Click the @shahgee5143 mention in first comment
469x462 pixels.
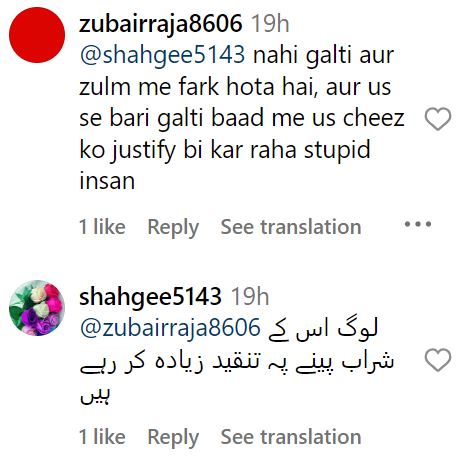[x=163, y=55]
